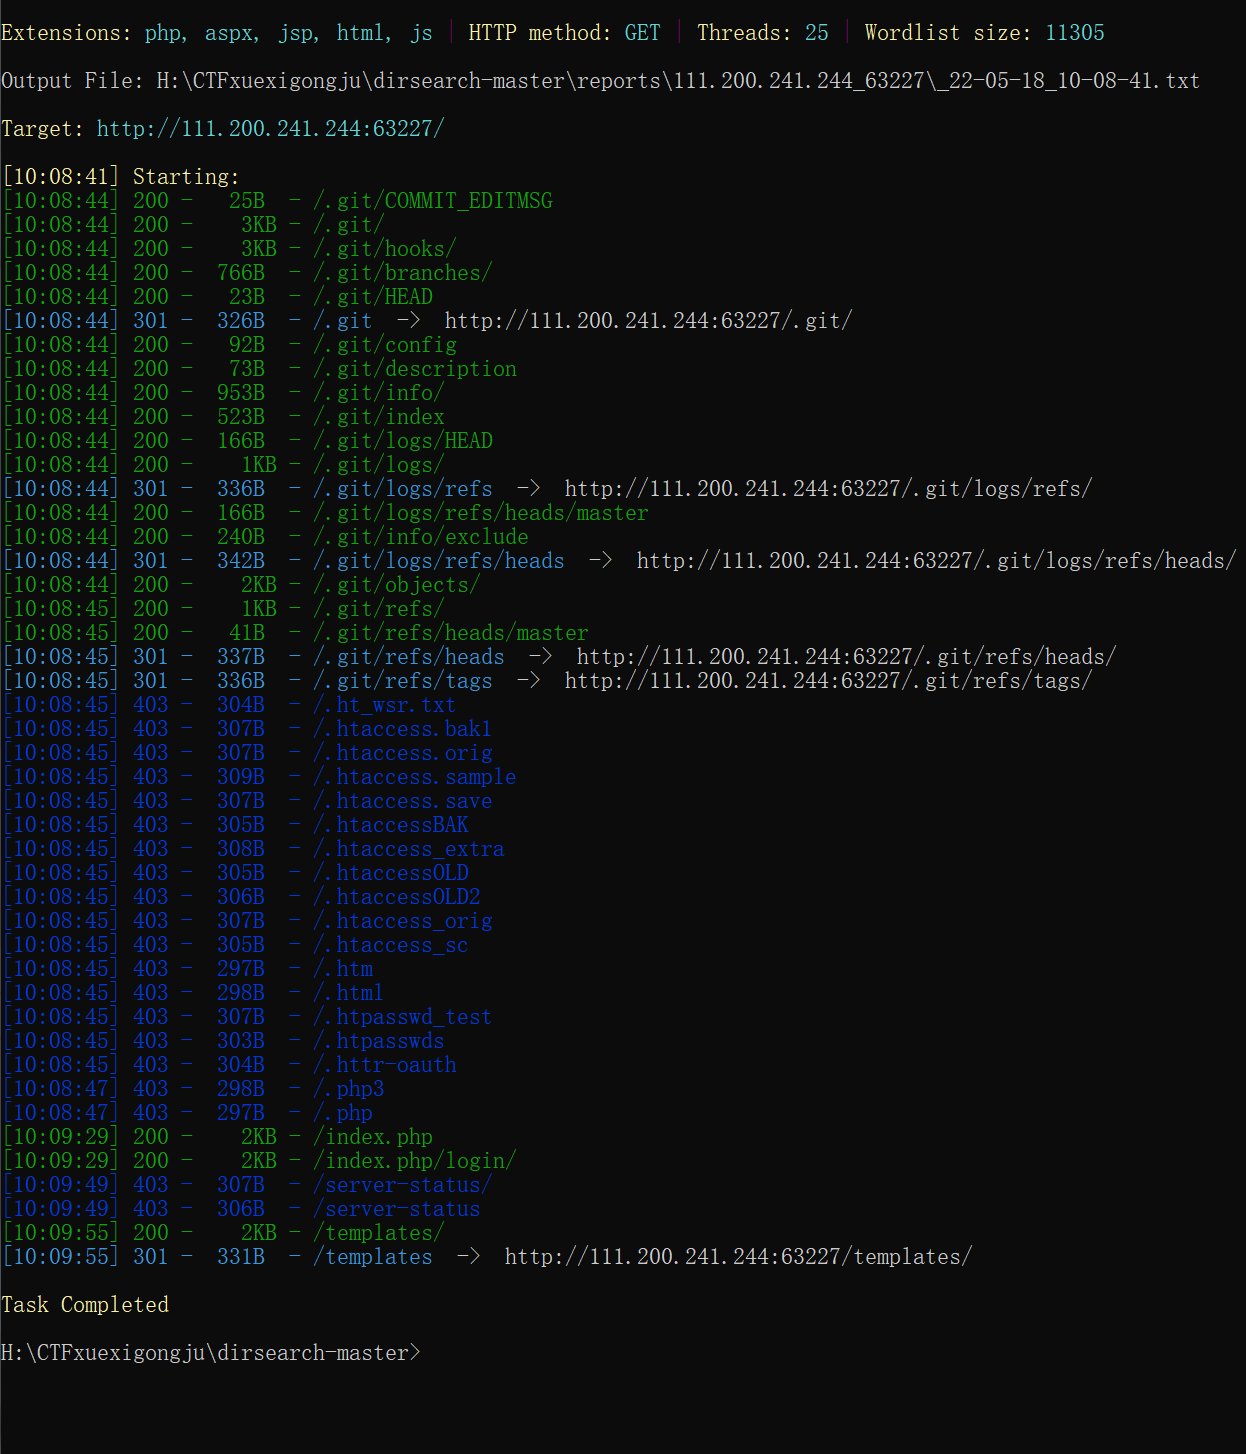Image resolution: width=1246 pixels, height=1454 pixels.
Task: Click the /.git/logs/HEAD path
Action: (x=403, y=441)
